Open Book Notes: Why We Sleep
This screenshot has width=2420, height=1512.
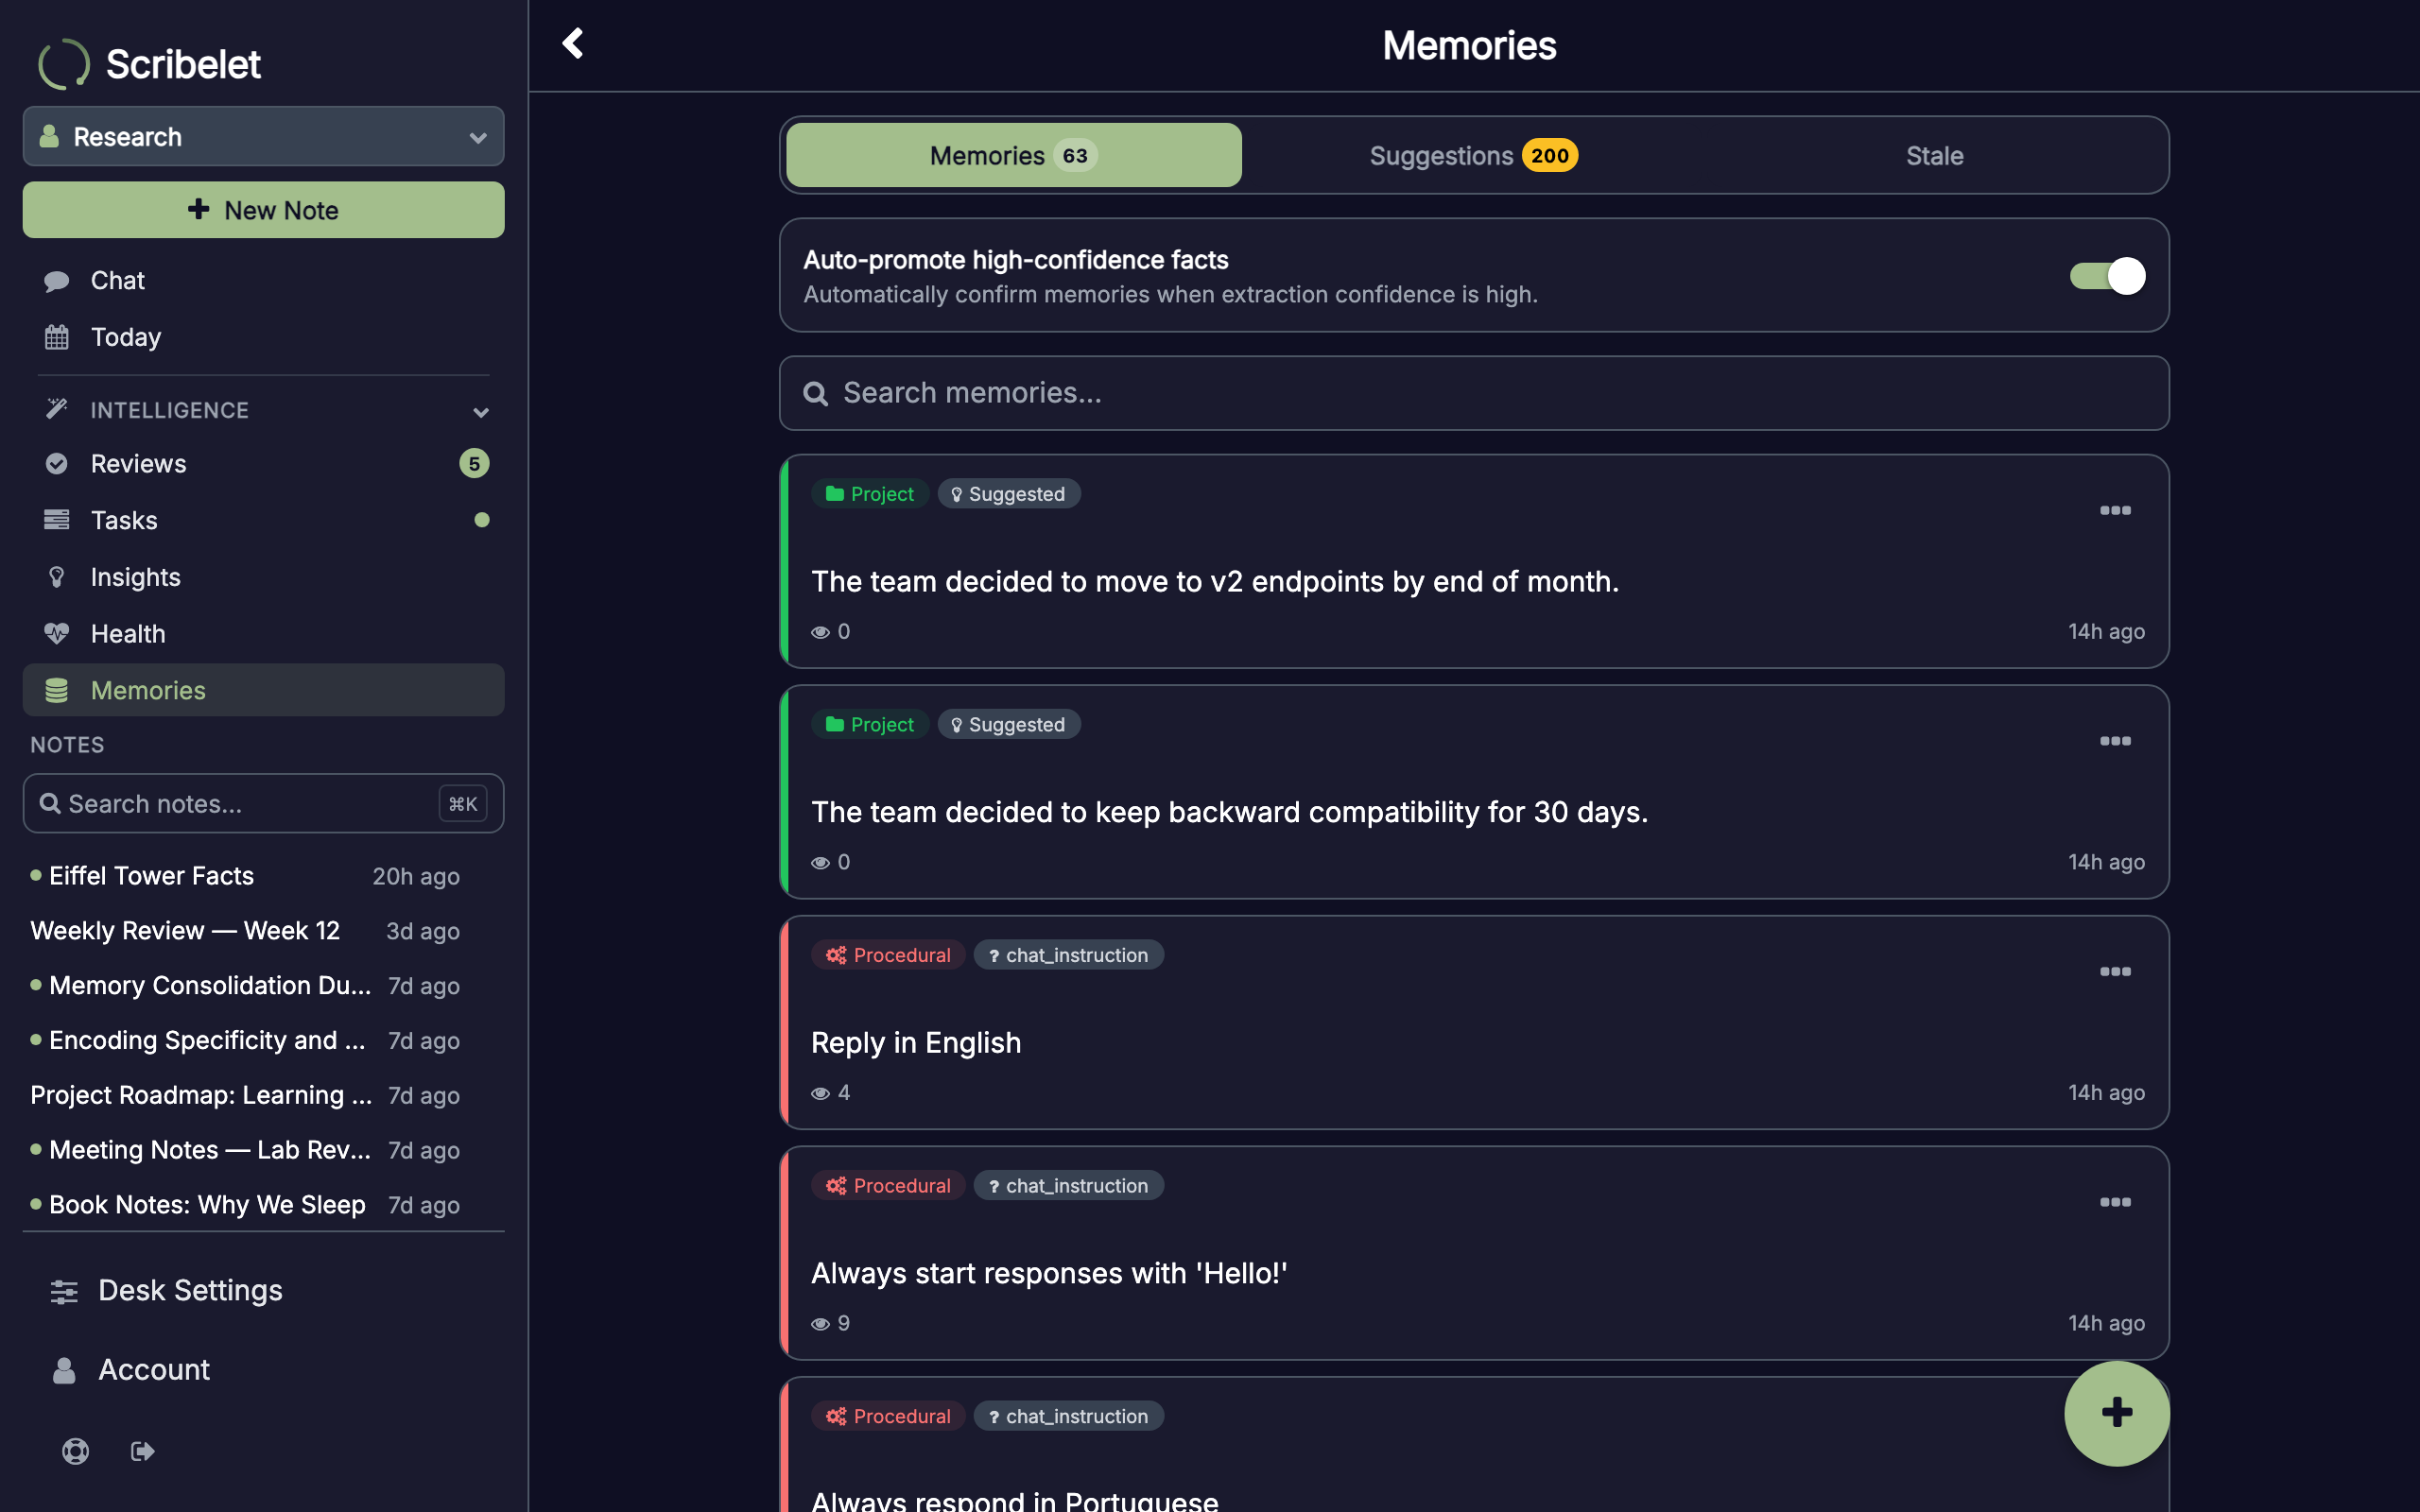click(245, 1205)
